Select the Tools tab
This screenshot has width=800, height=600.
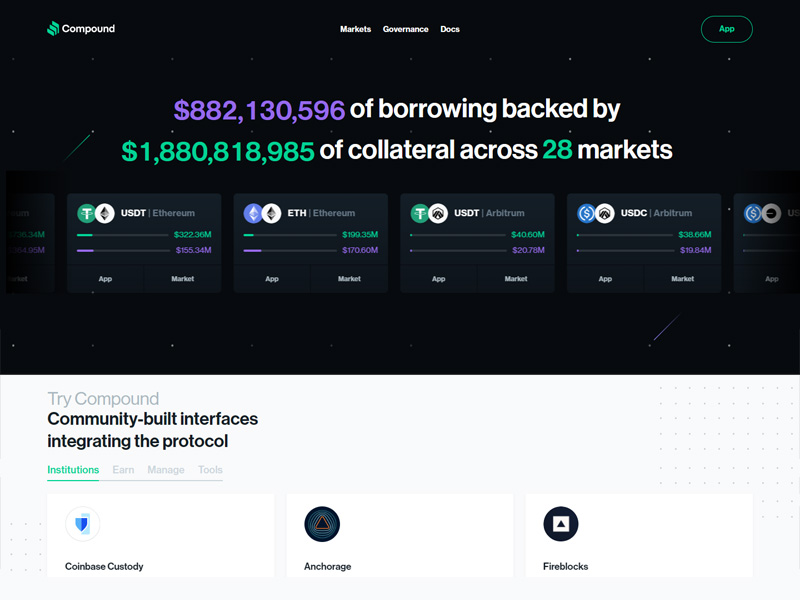(x=210, y=470)
